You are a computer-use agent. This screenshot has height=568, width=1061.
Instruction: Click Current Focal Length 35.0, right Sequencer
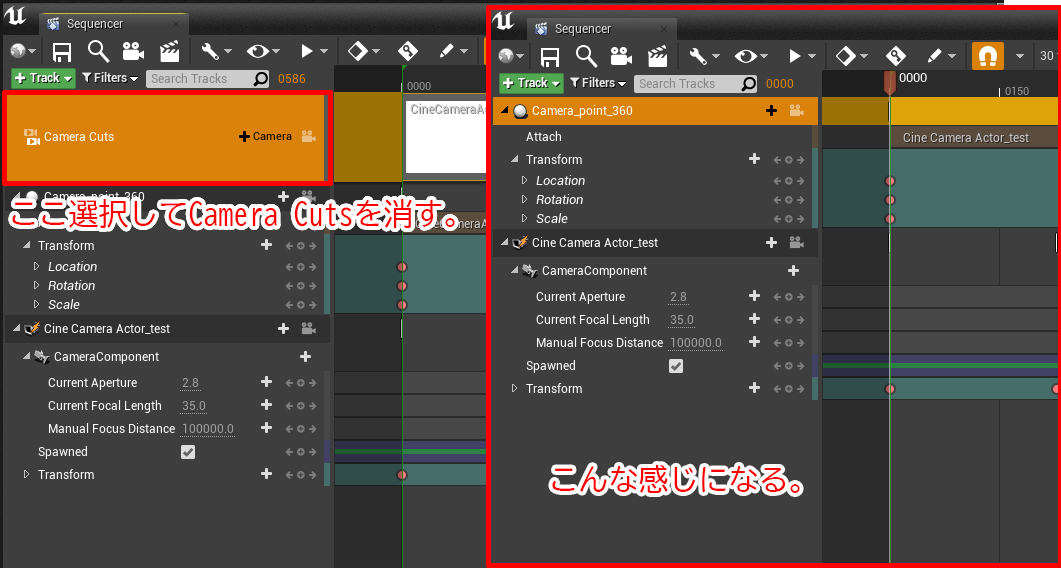pos(681,320)
